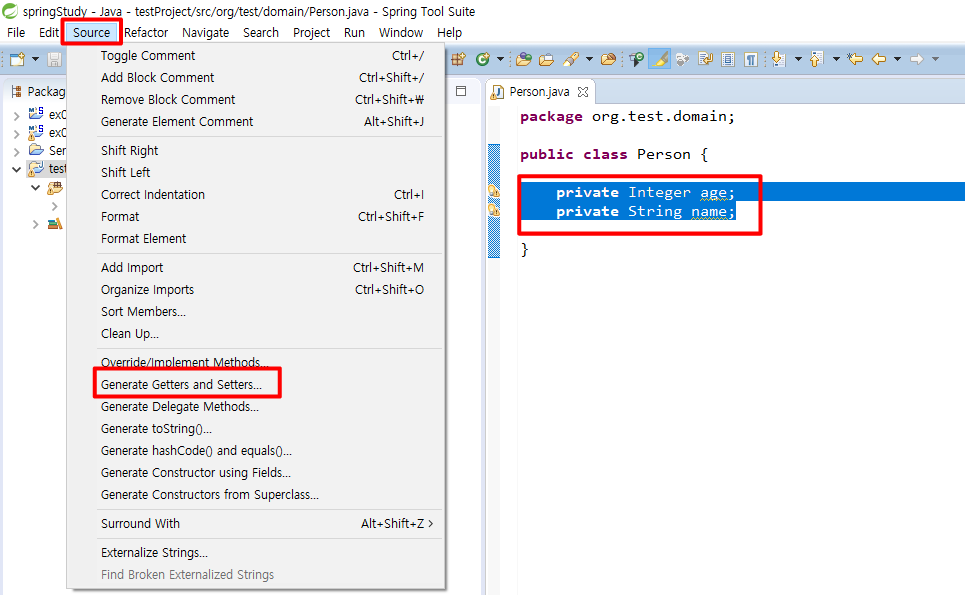Toggle Block Selection Mode icon
This screenshot has width=965, height=595.
click(x=728, y=59)
